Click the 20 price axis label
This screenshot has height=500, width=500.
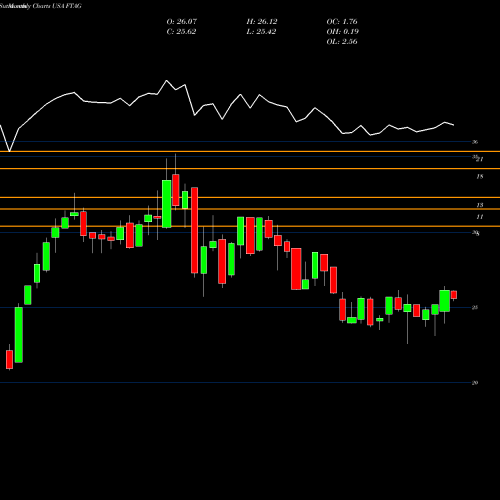(x=475, y=383)
